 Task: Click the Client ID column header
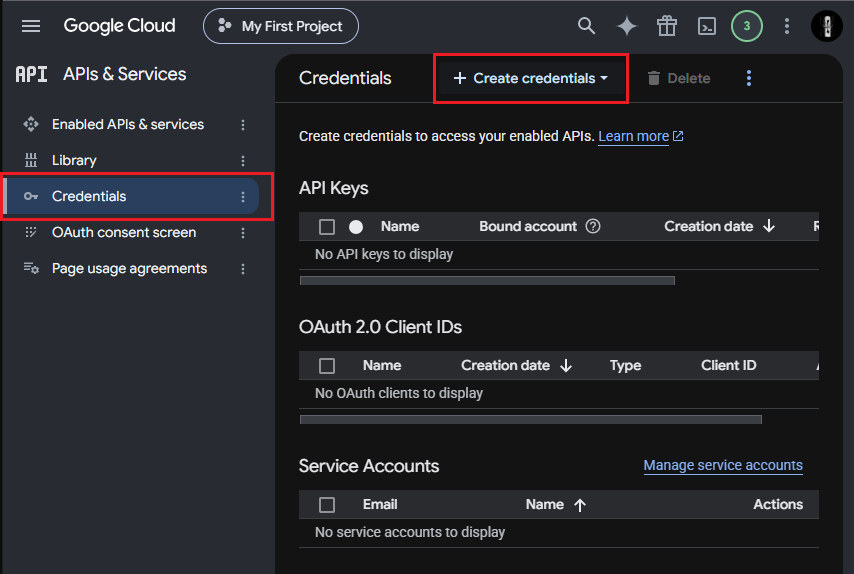click(728, 365)
